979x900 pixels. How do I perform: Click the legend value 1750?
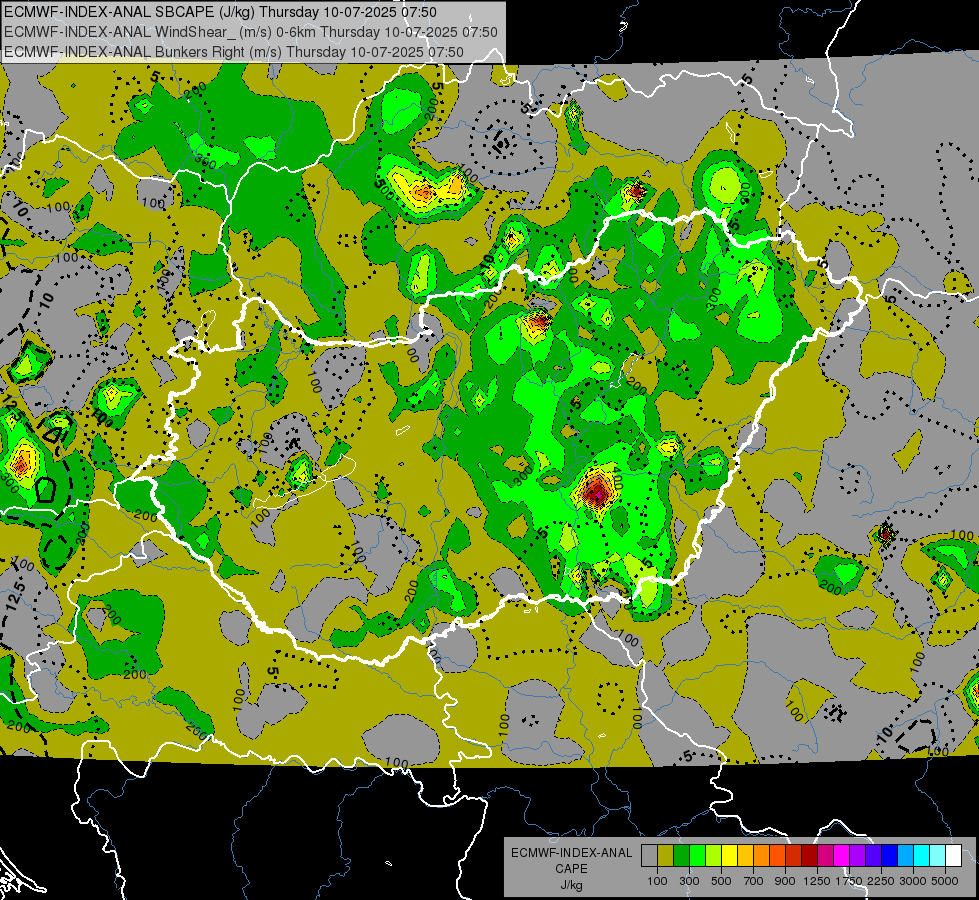(x=849, y=881)
